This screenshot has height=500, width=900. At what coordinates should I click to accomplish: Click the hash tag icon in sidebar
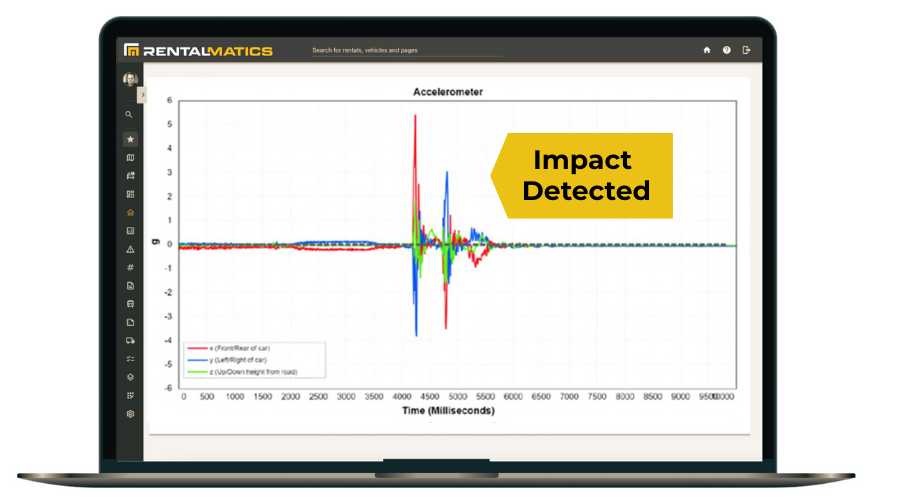click(x=130, y=268)
